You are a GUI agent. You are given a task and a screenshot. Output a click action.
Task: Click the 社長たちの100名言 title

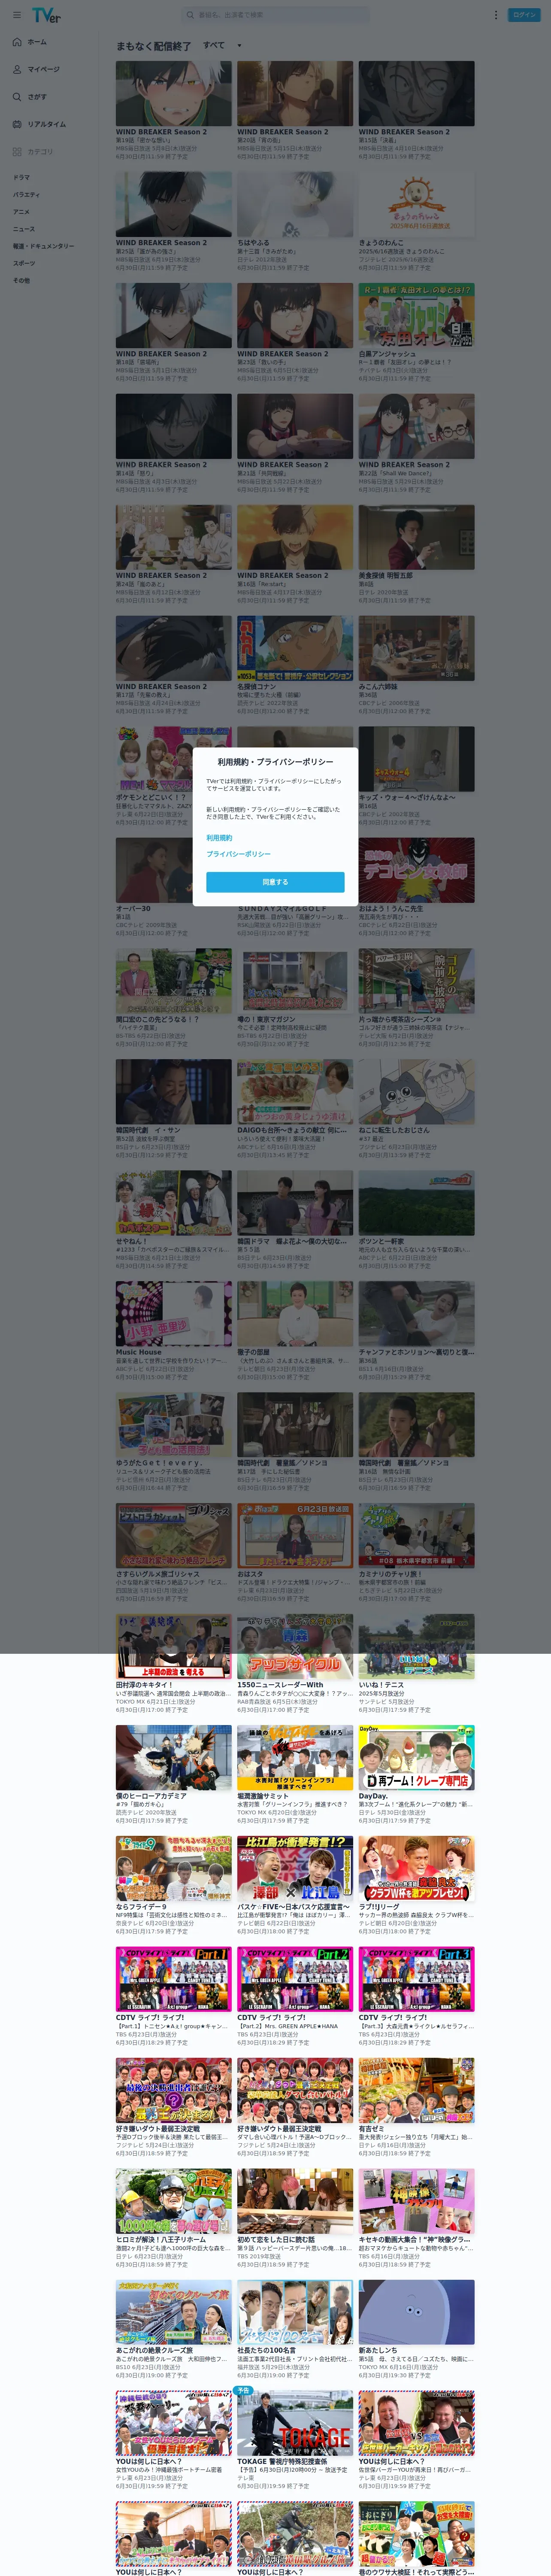pos(266,2351)
